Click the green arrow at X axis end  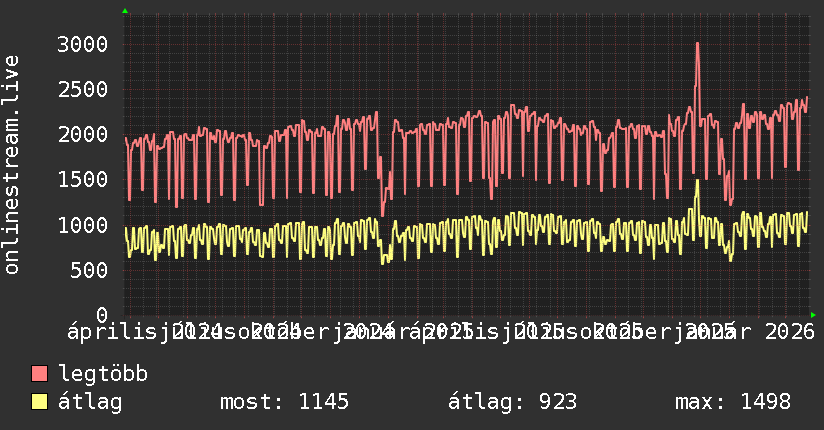813,315
